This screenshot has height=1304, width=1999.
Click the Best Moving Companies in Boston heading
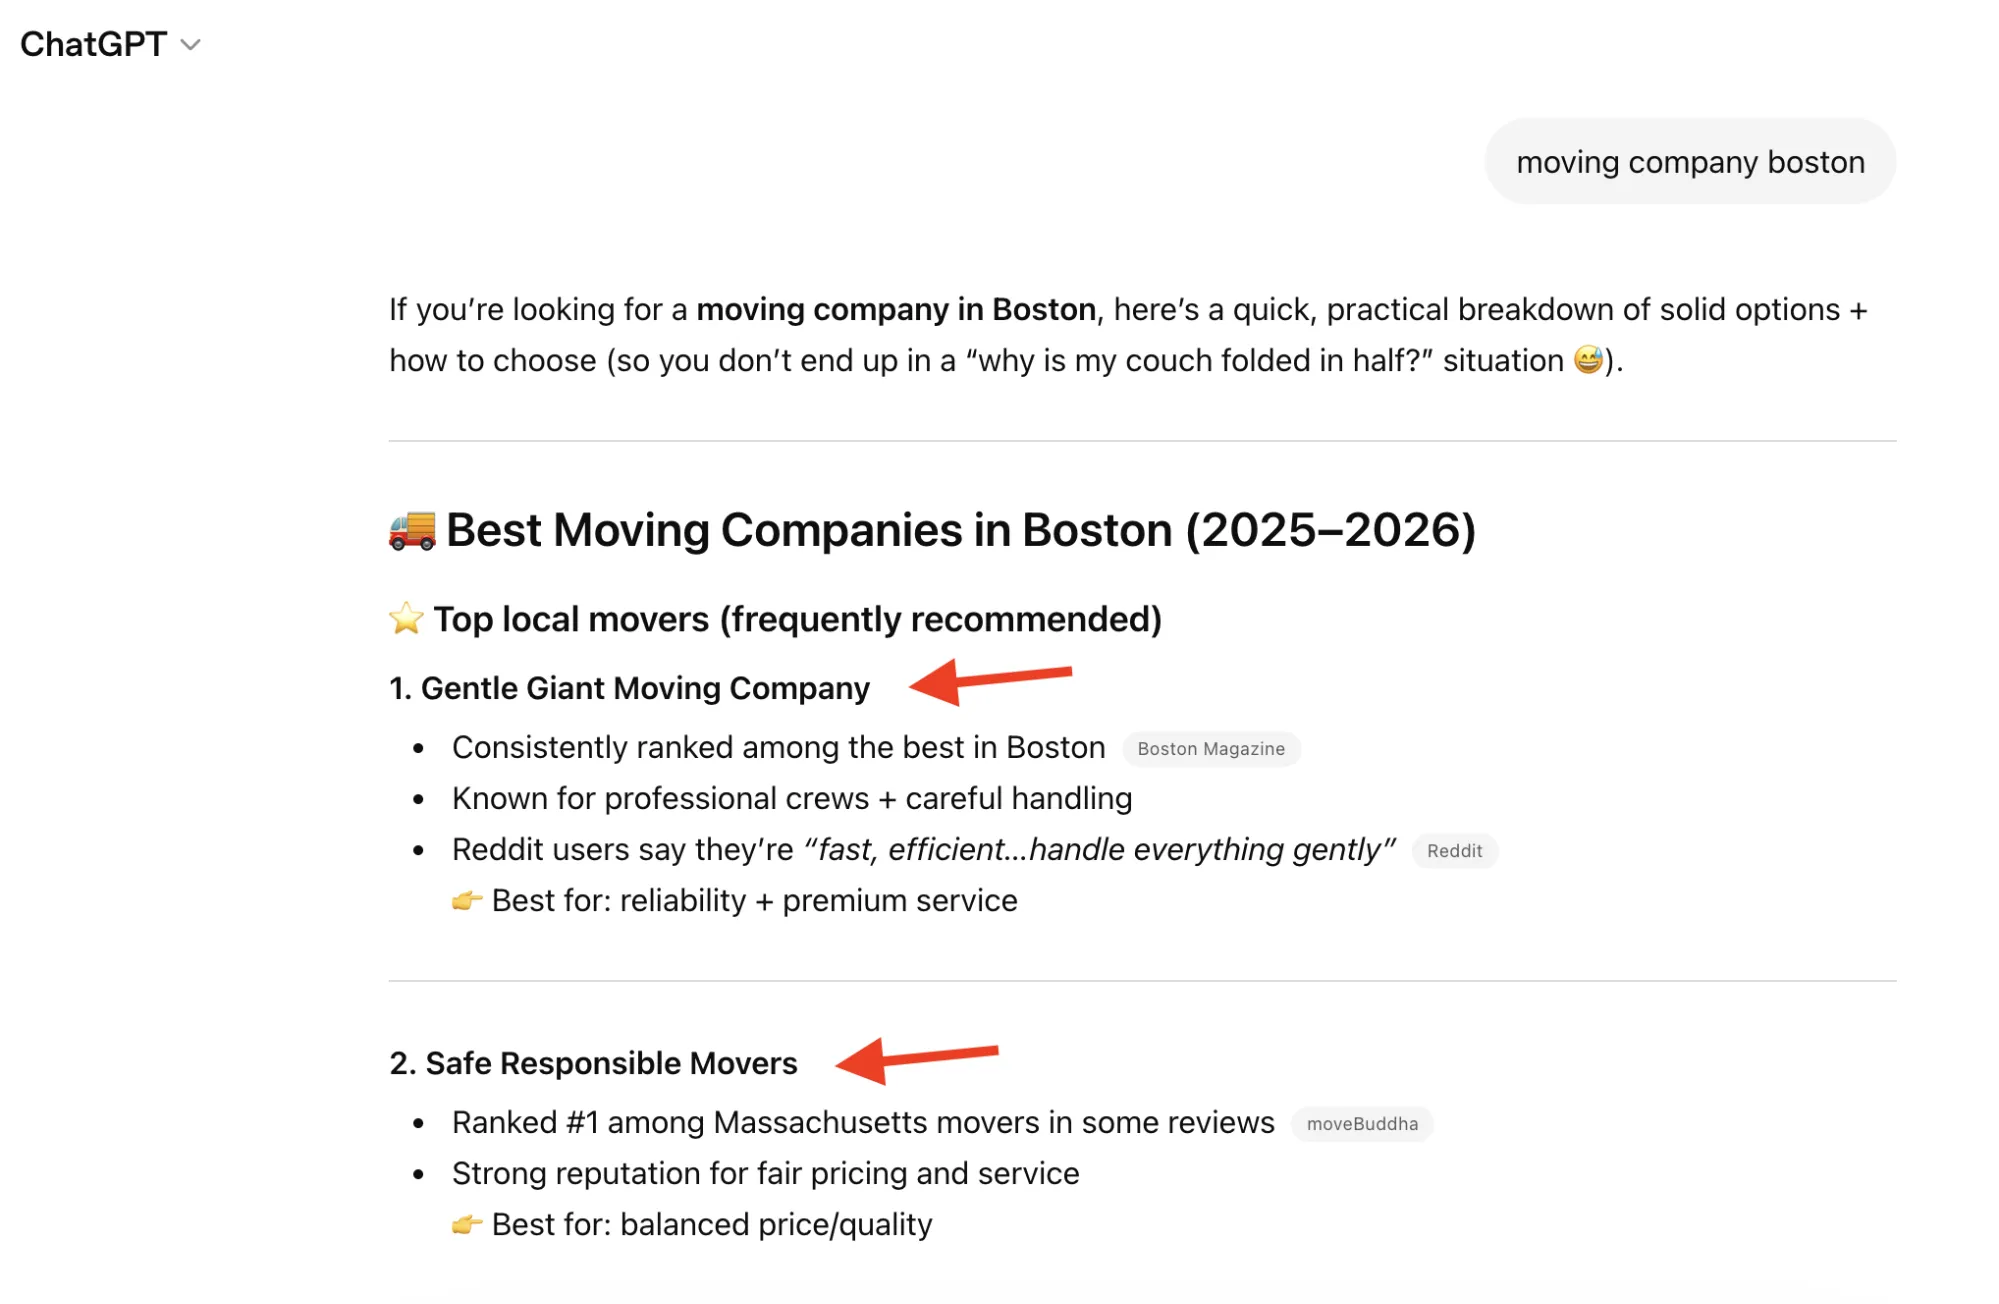(x=960, y=530)
